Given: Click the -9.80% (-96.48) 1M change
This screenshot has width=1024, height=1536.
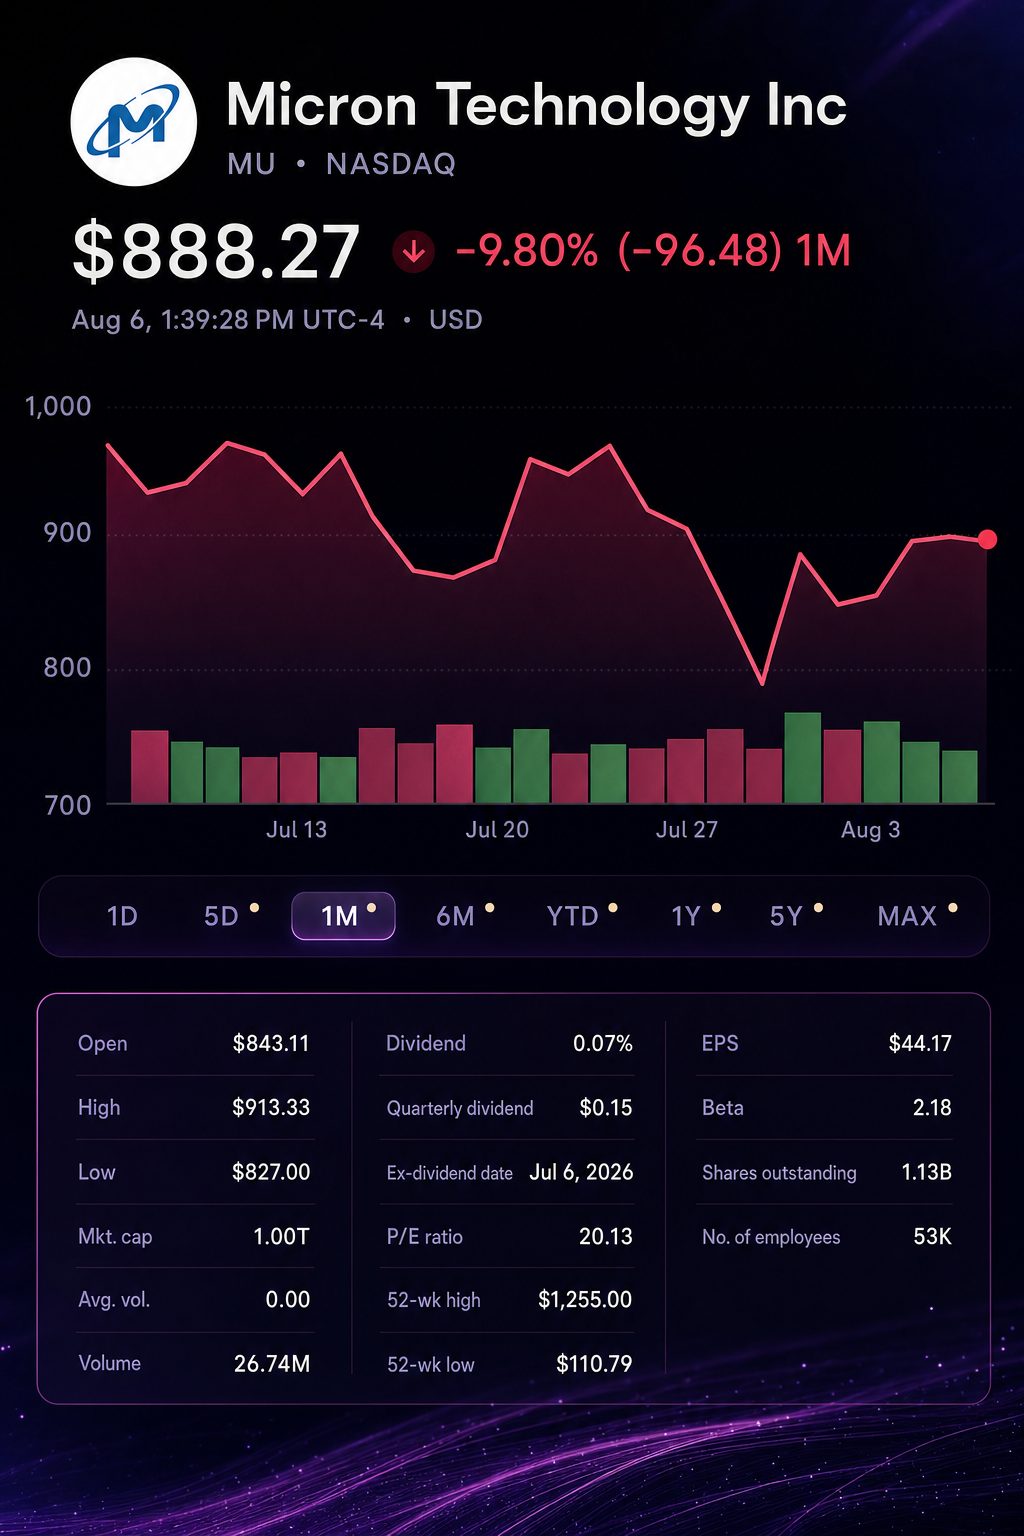Looking at the screenshot, I should (653, 251).
